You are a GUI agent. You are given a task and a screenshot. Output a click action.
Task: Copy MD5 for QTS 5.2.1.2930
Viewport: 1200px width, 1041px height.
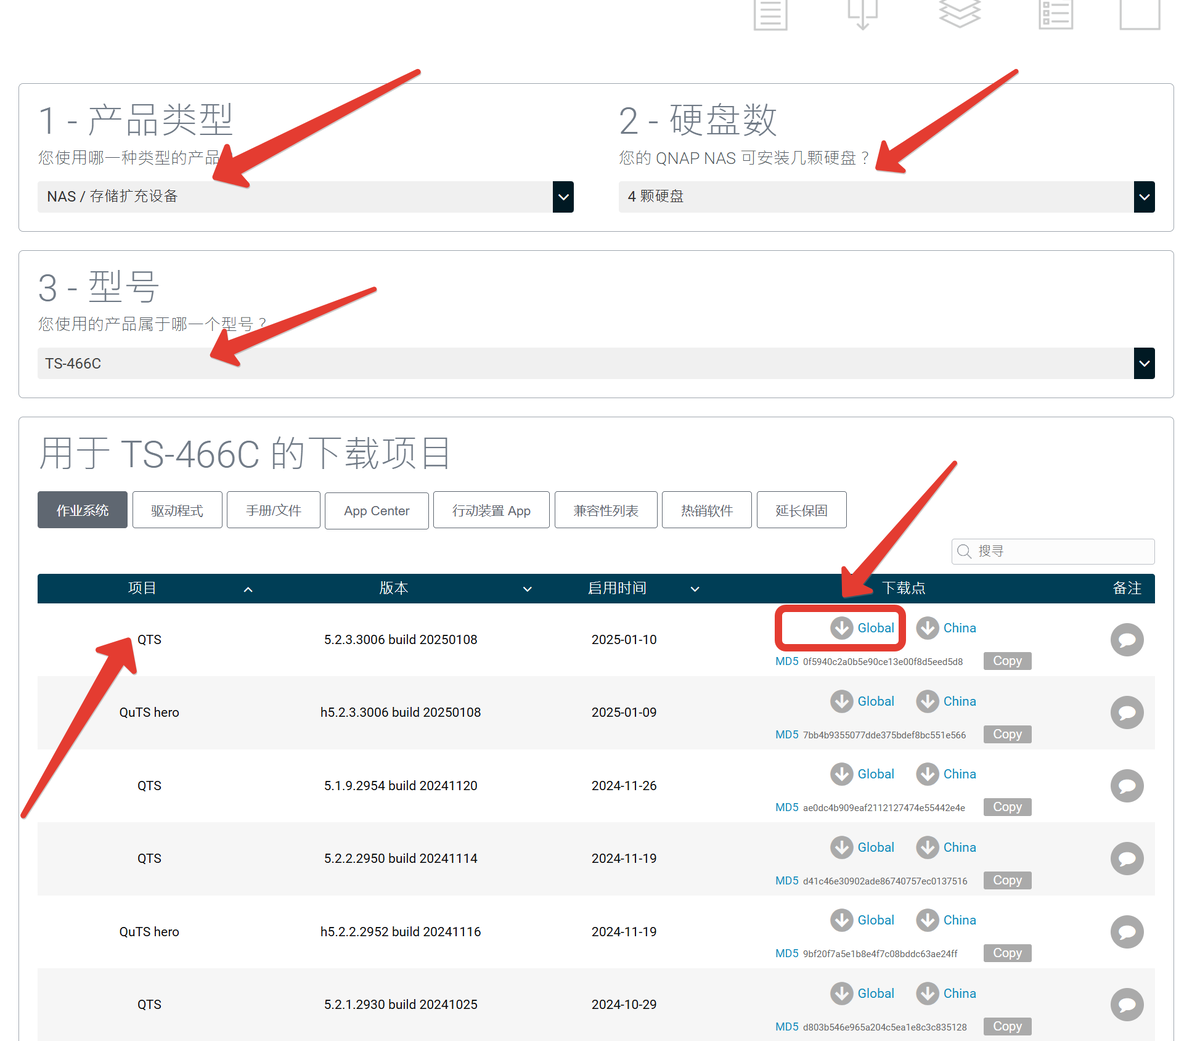(x=1007, y=1026)
